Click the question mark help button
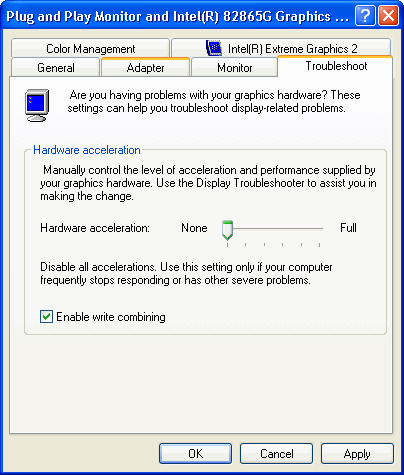404x475 pixels. [365, 16]
